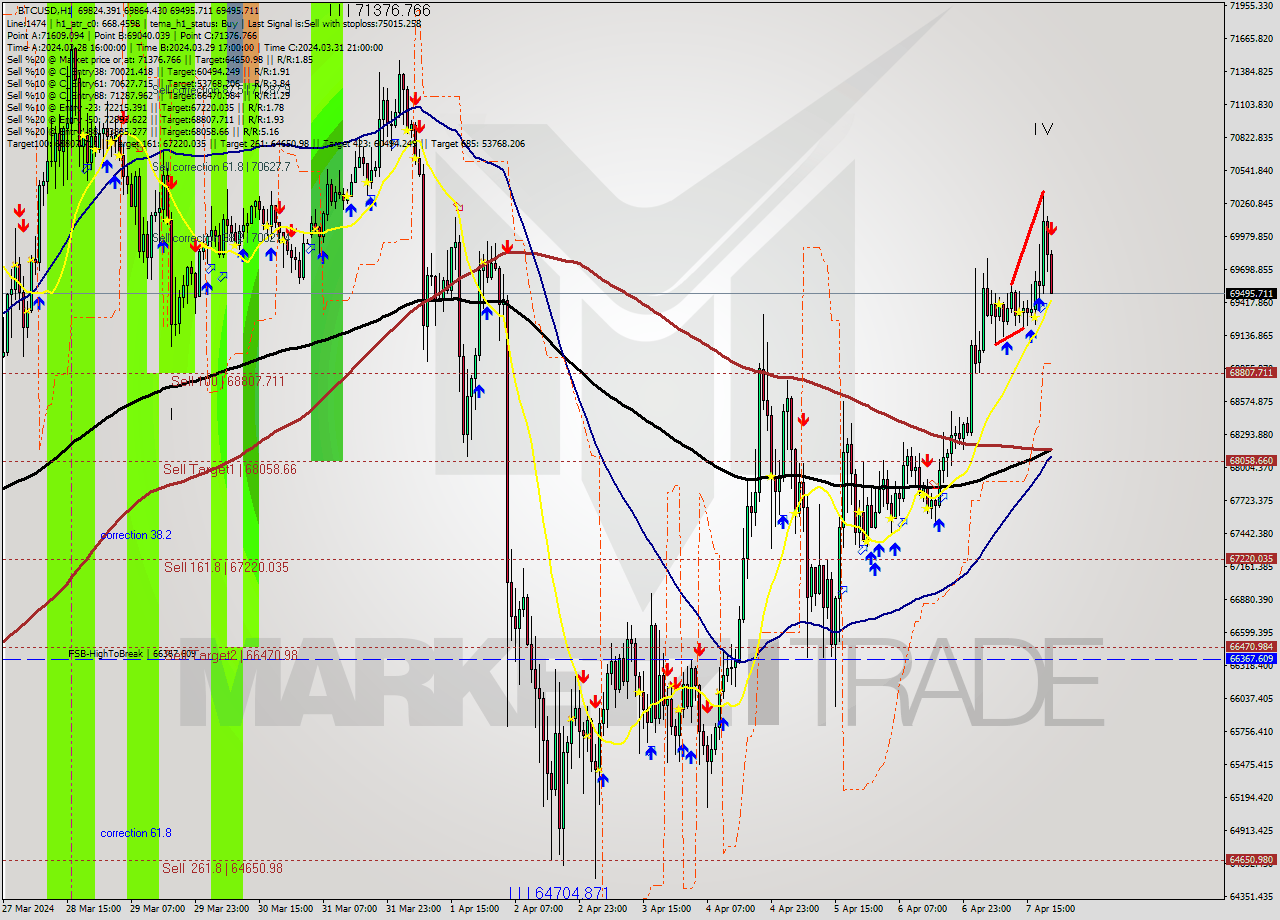Click the 64351.435 bottom axis value
The image size is (1280, 920).
(1250, 896)
